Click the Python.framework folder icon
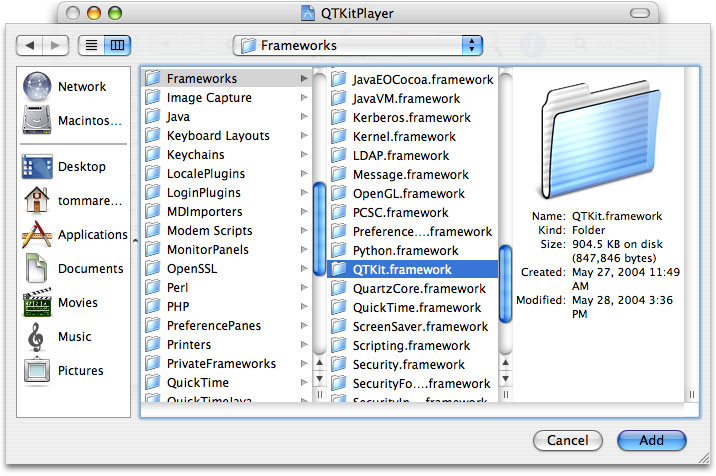Screen dimensions: 716x476 339,250
